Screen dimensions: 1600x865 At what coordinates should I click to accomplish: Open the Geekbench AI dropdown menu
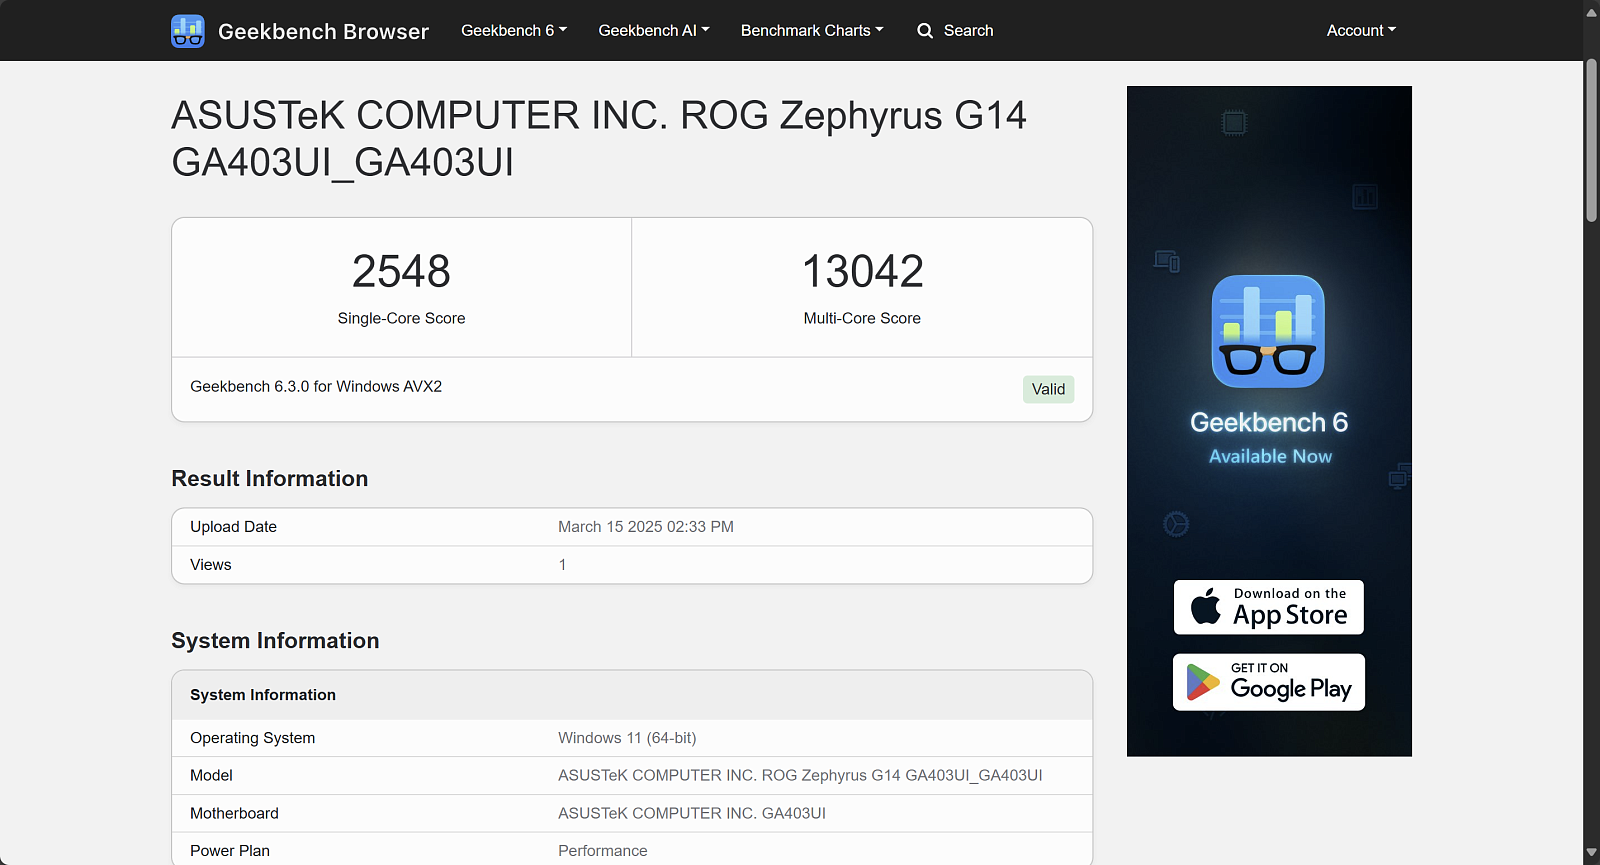pyautogui.click(x=654, y=31)
